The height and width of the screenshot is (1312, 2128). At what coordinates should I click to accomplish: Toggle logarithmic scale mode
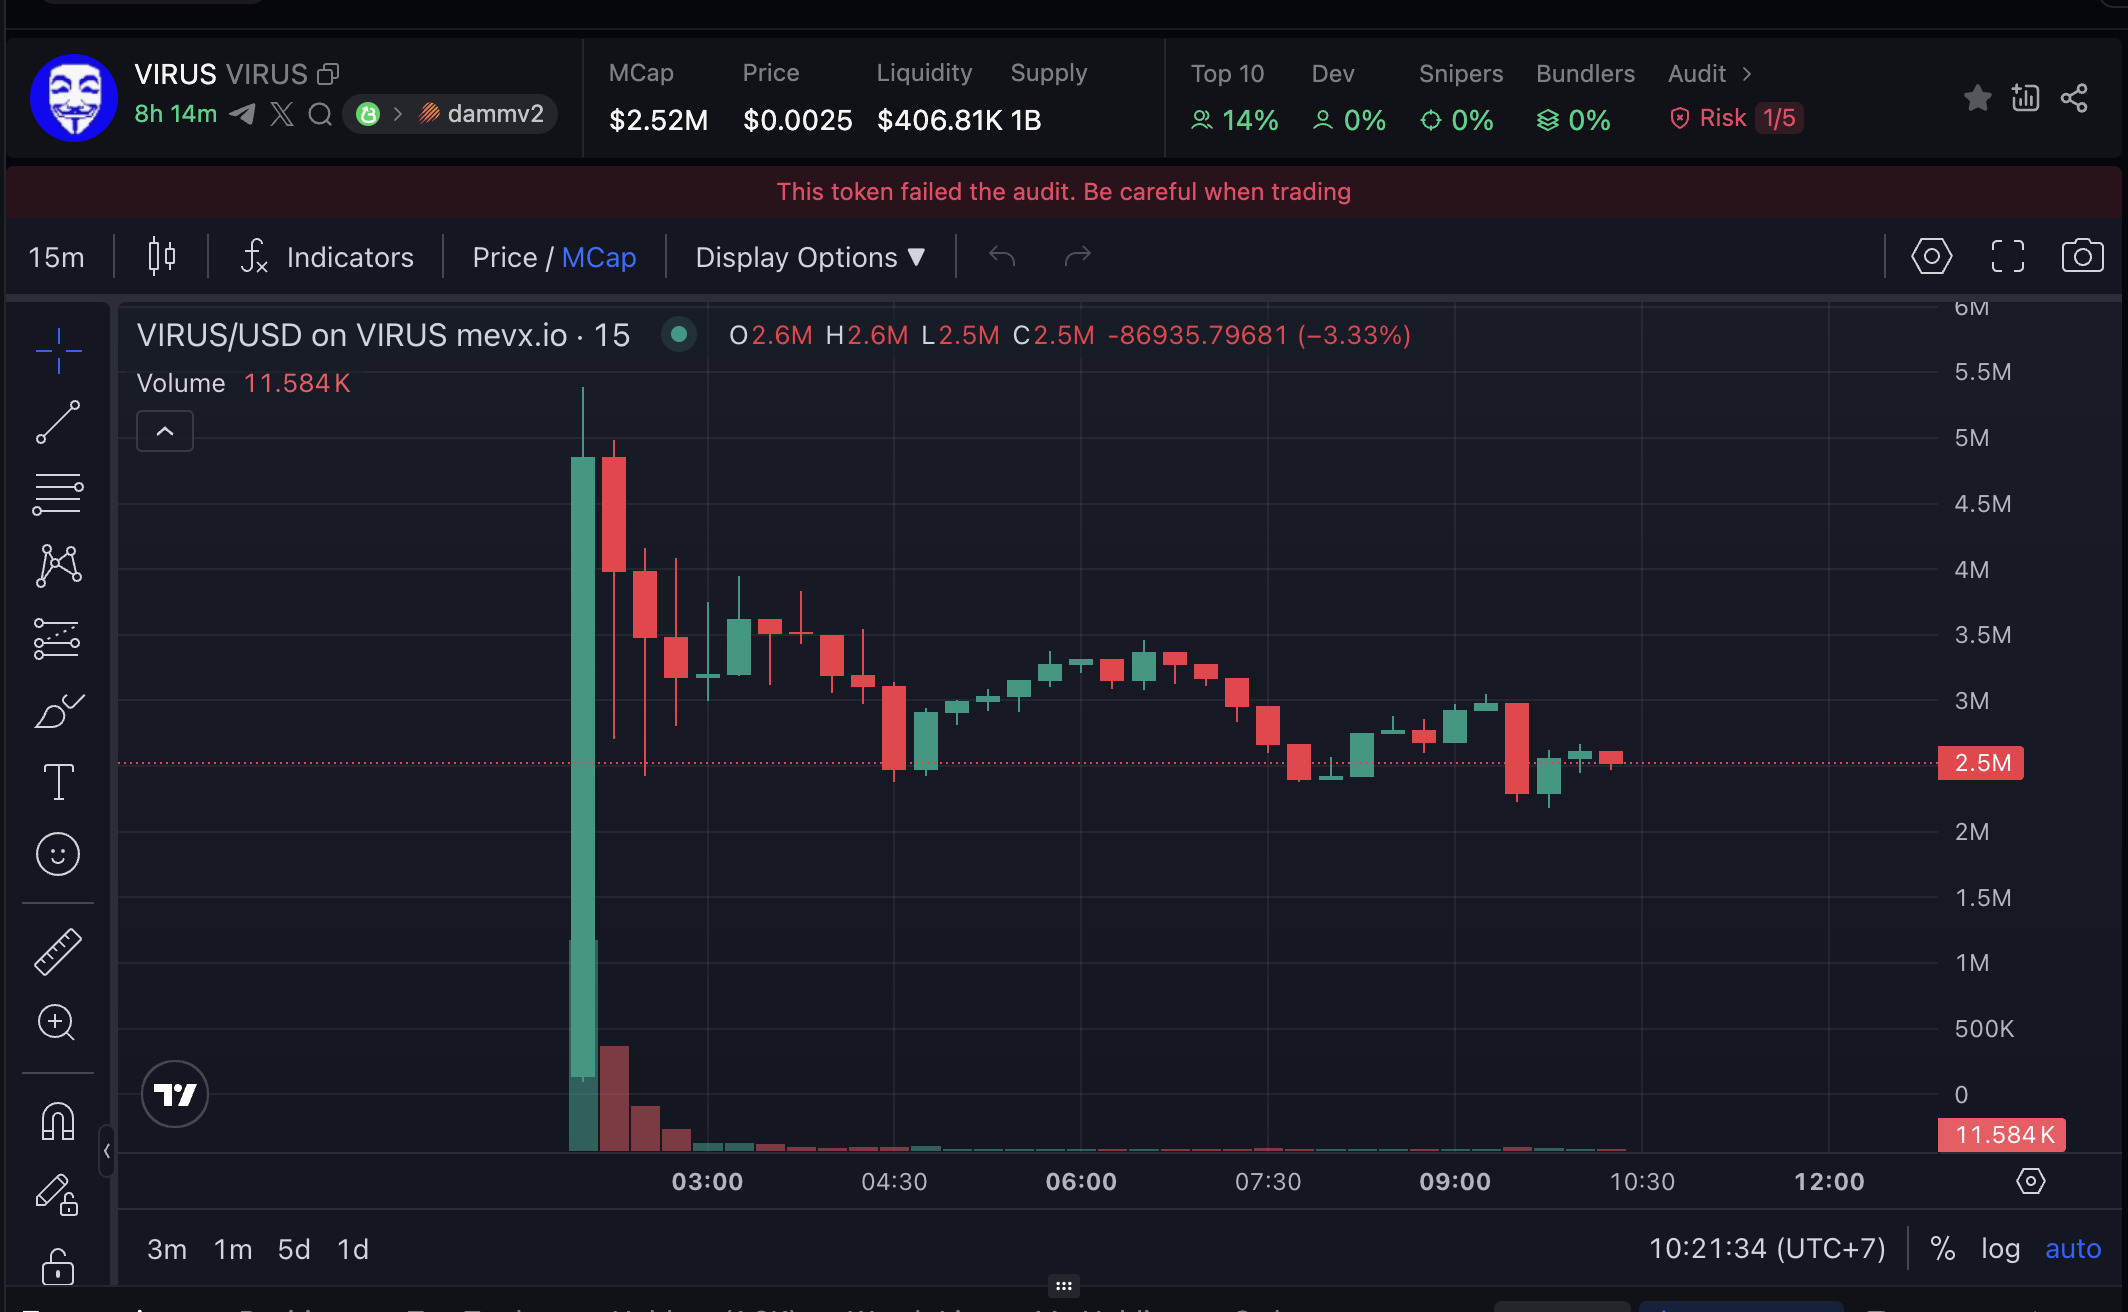(2001, 1249)
